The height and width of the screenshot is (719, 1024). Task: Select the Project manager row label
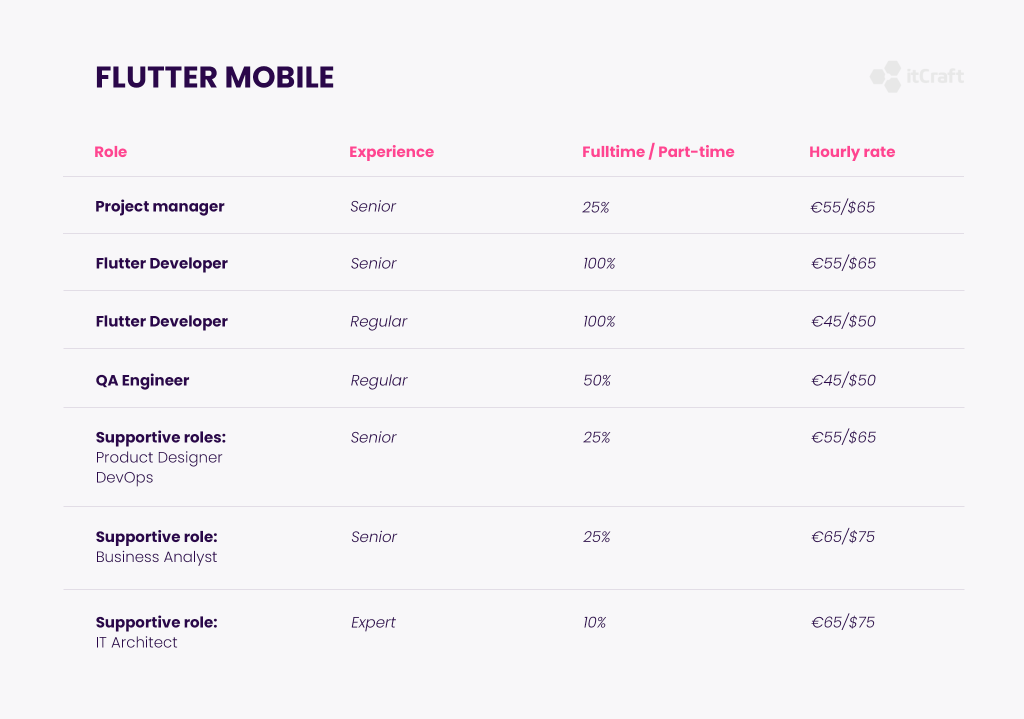click(159, 206)
